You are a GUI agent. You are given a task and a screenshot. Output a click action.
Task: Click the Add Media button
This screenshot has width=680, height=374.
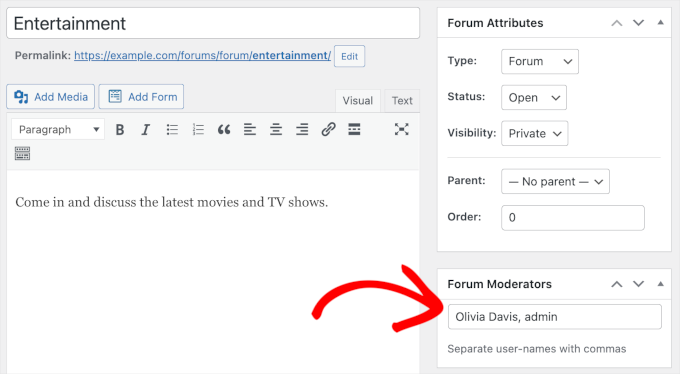click(50, 97)
